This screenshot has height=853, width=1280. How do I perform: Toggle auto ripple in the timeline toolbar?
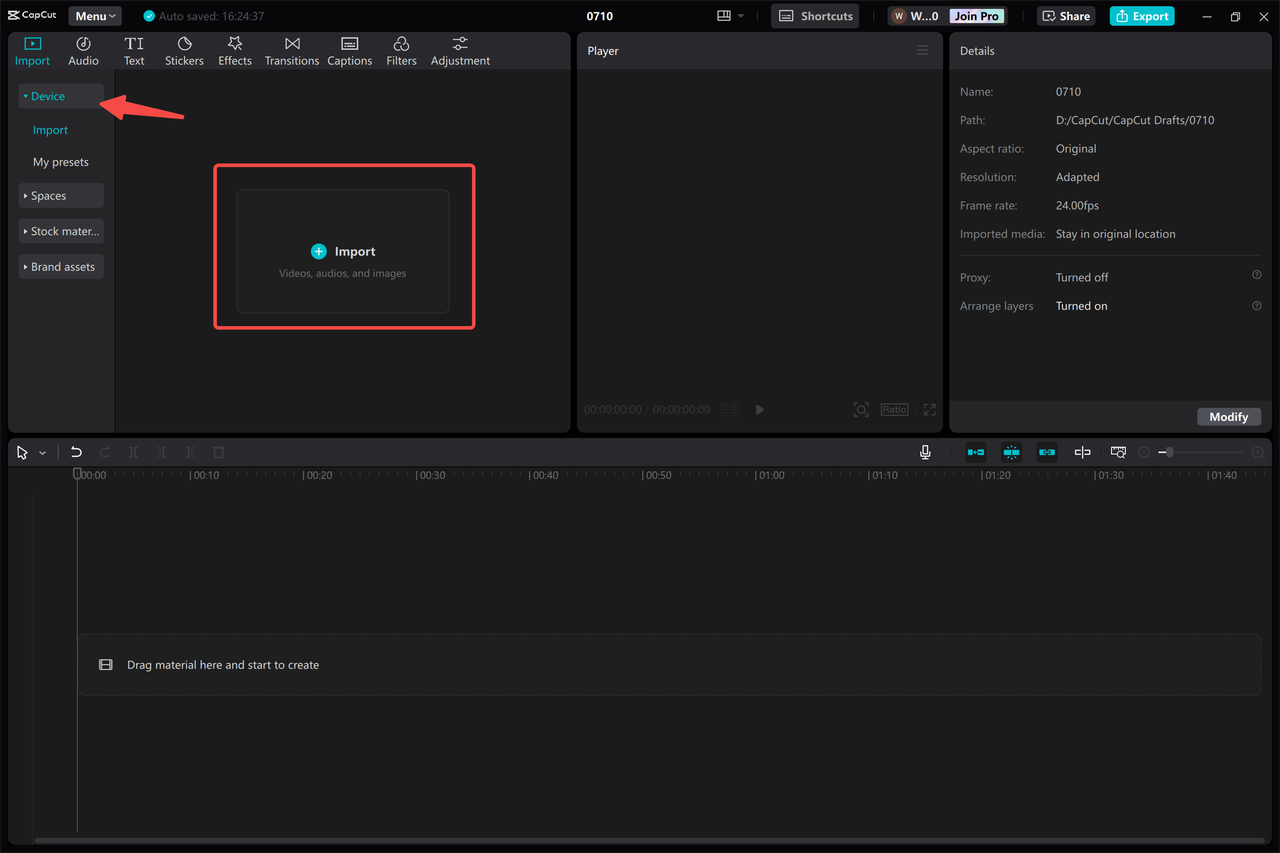click(975, 452)
